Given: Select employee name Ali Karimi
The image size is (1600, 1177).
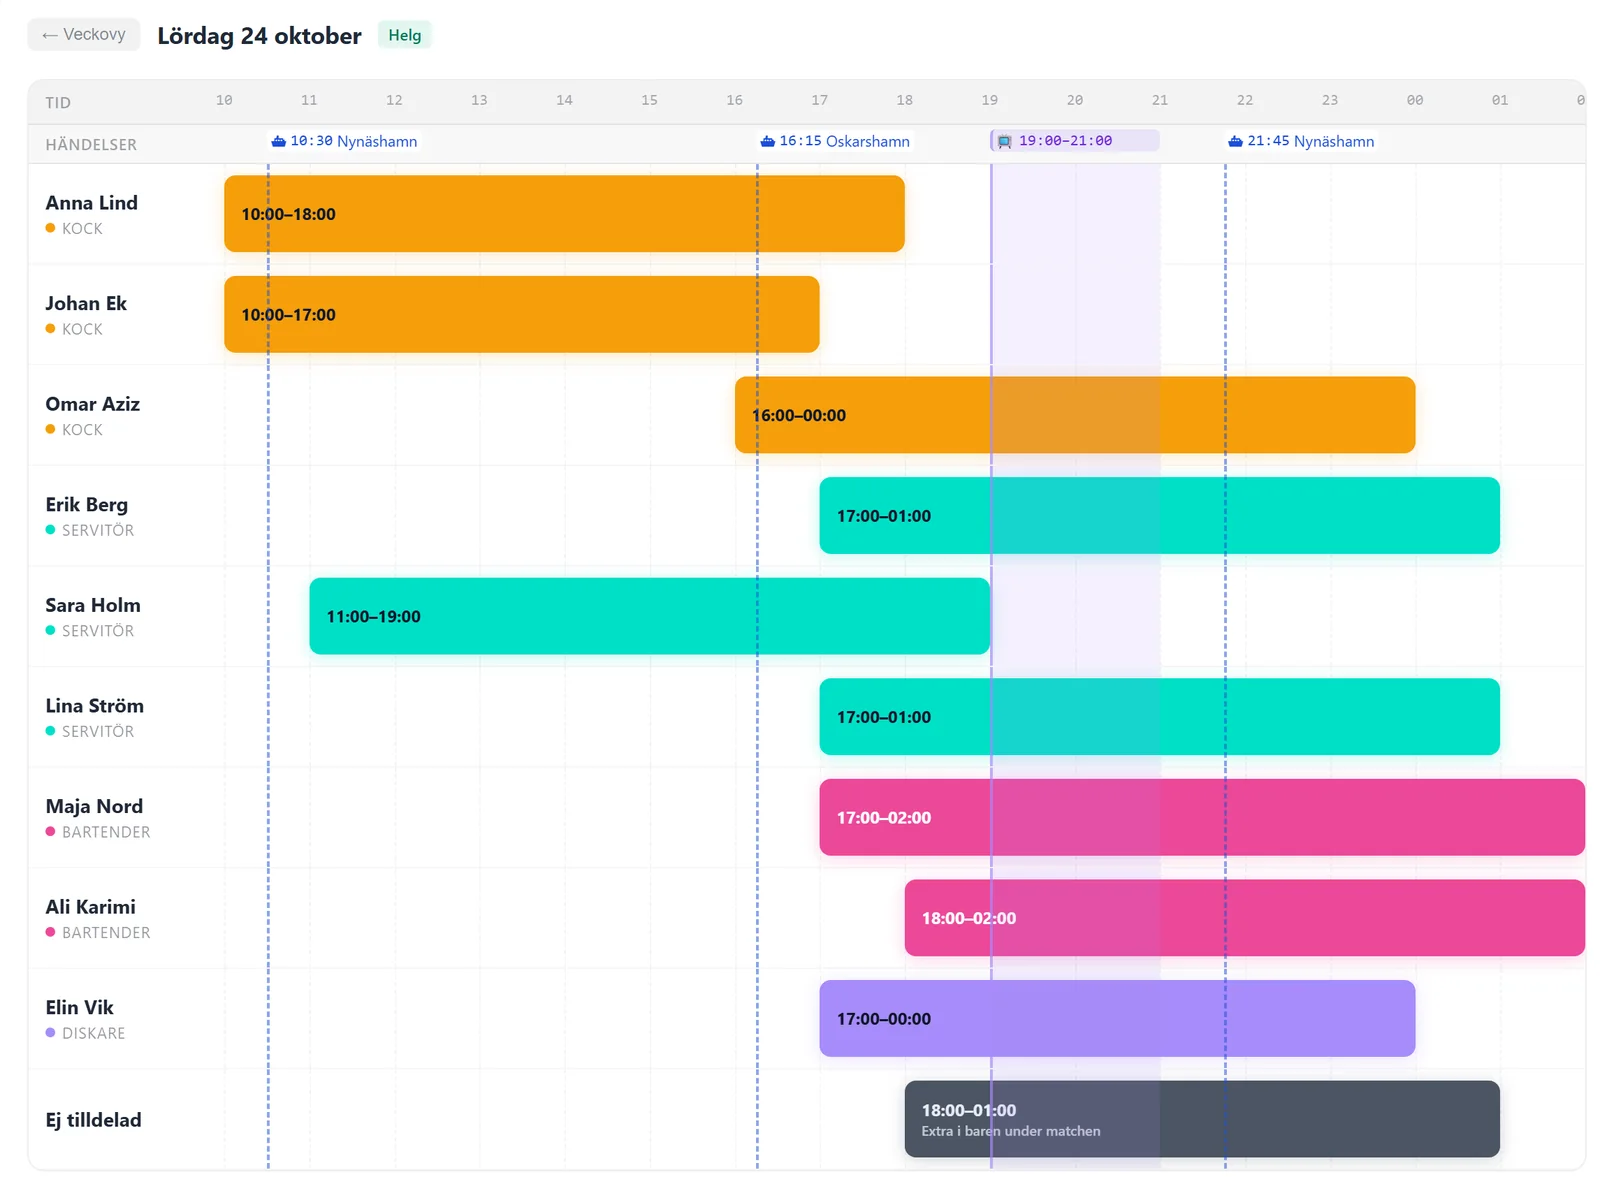Looking at the screenshot, I should pos(91,907).
